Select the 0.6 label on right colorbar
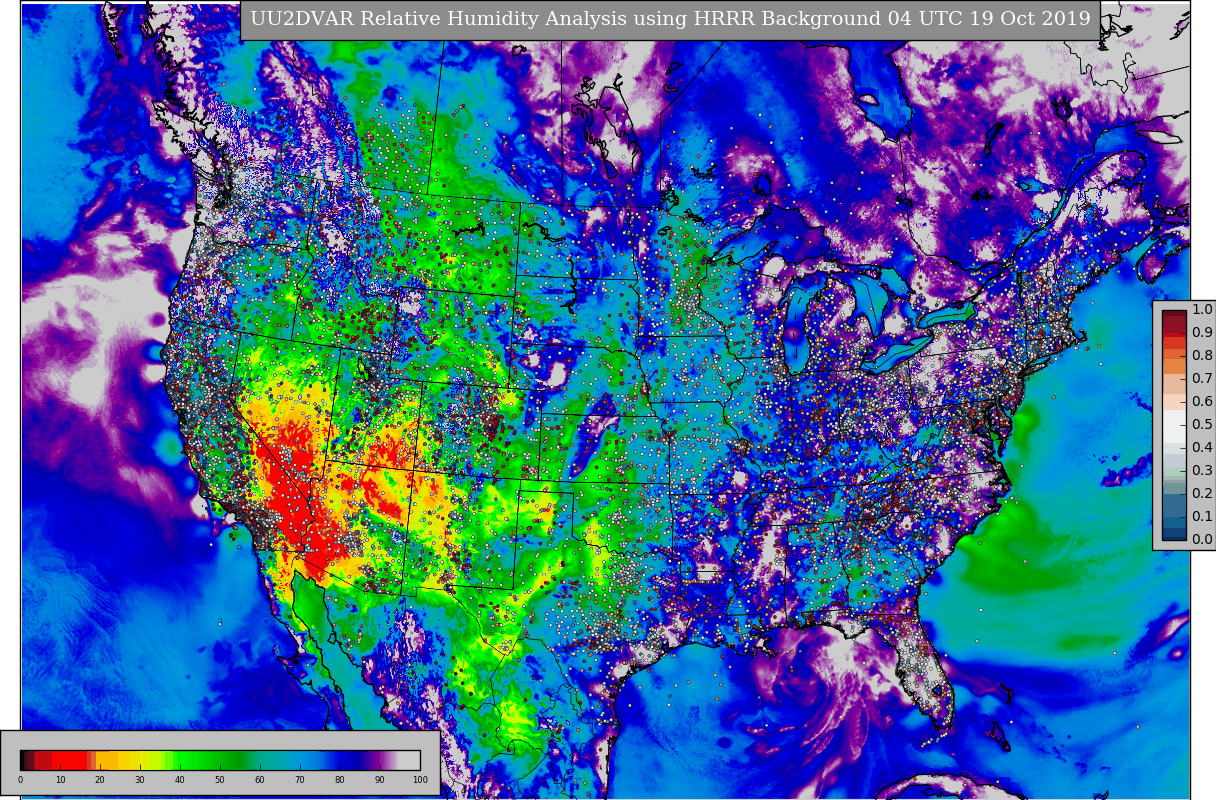This screenshot has width=1216, height=800. [x=1202, y=402]
